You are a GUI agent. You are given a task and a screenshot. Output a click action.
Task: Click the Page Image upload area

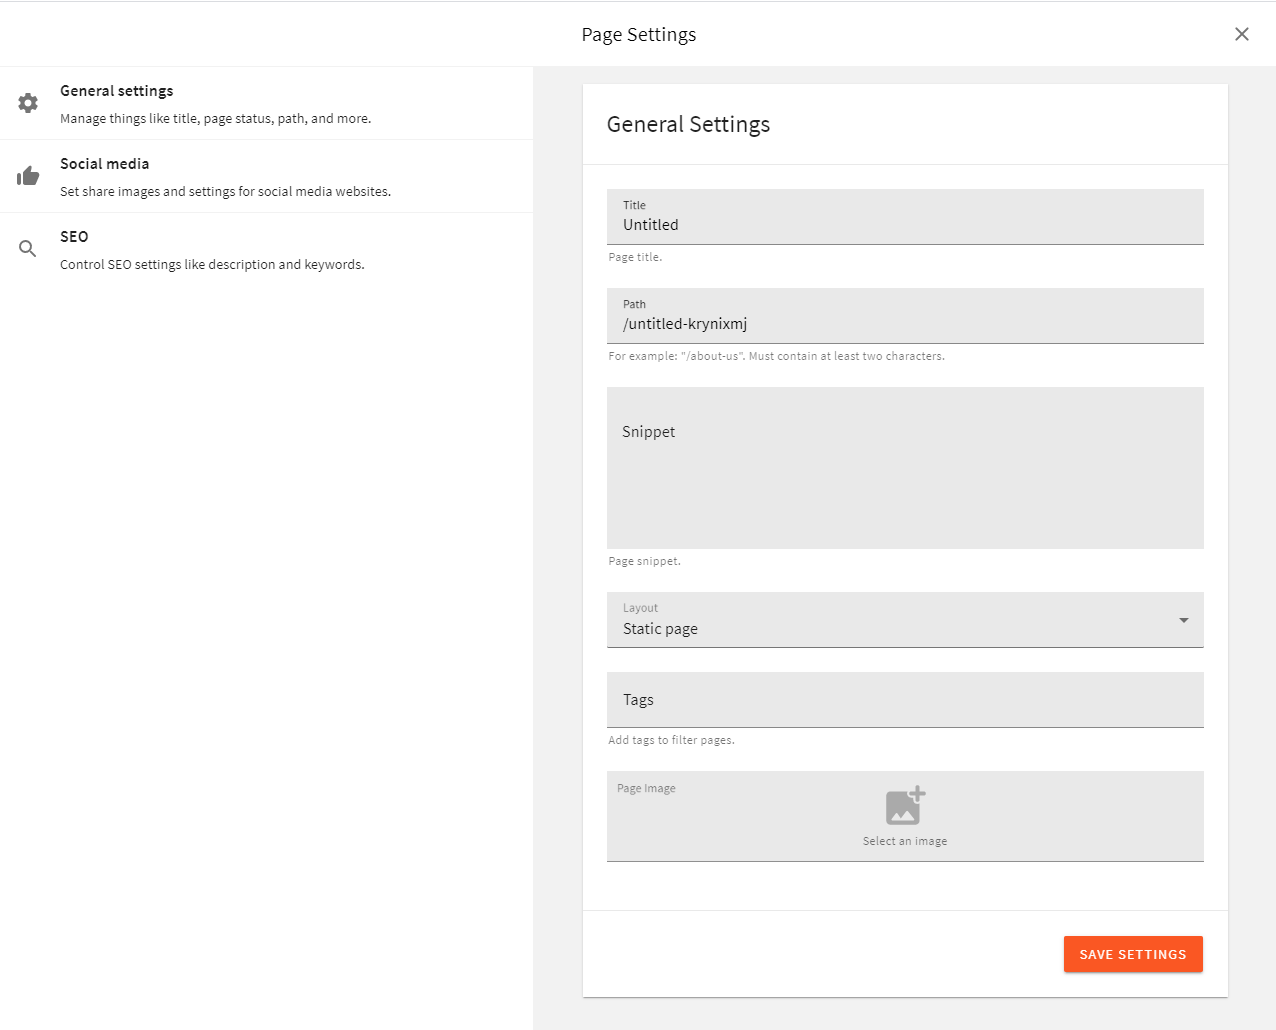point(905,816)
